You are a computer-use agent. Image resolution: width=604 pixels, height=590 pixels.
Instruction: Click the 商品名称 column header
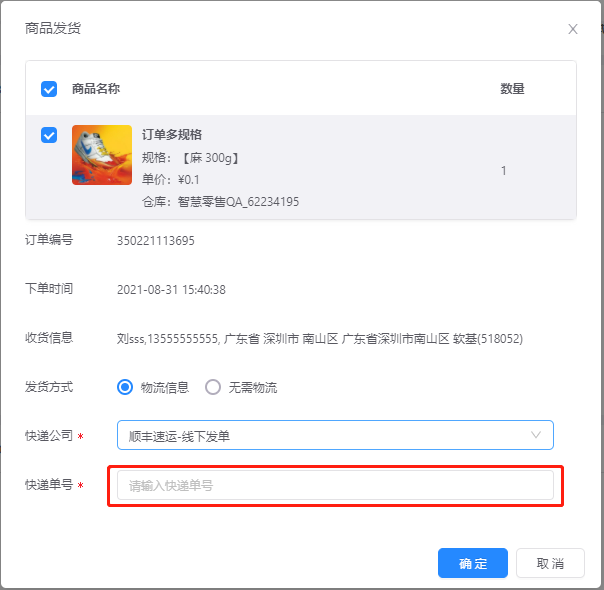[96, 89]
